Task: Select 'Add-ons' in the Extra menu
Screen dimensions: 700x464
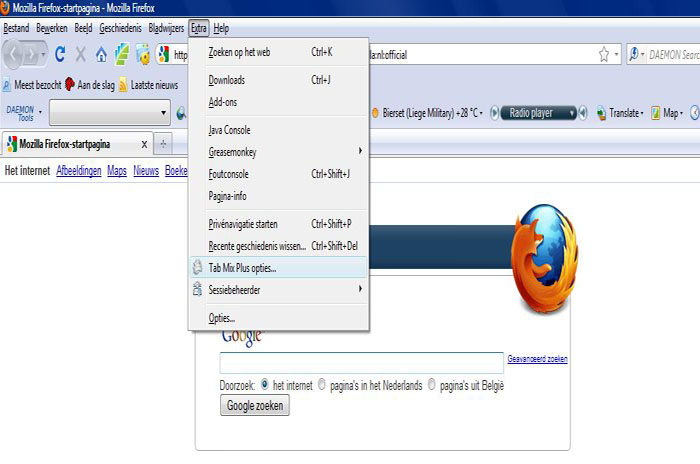Action: point(279,102)
